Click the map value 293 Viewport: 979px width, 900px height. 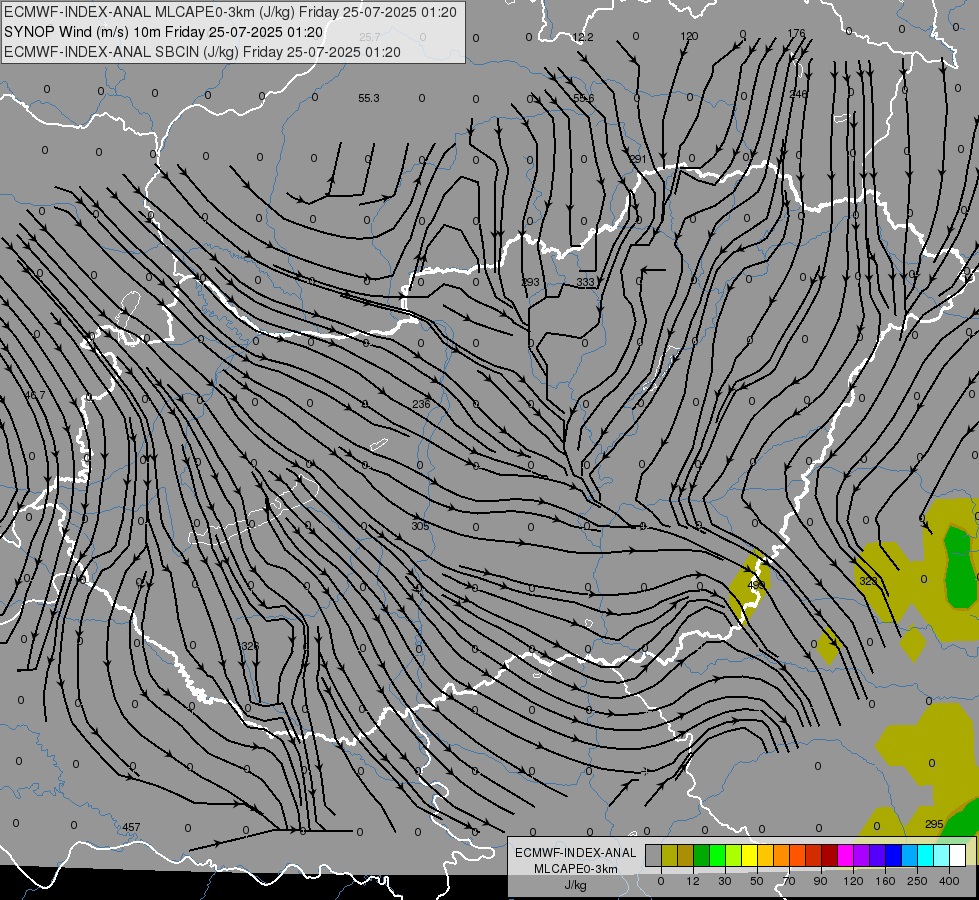click(530, 282)
